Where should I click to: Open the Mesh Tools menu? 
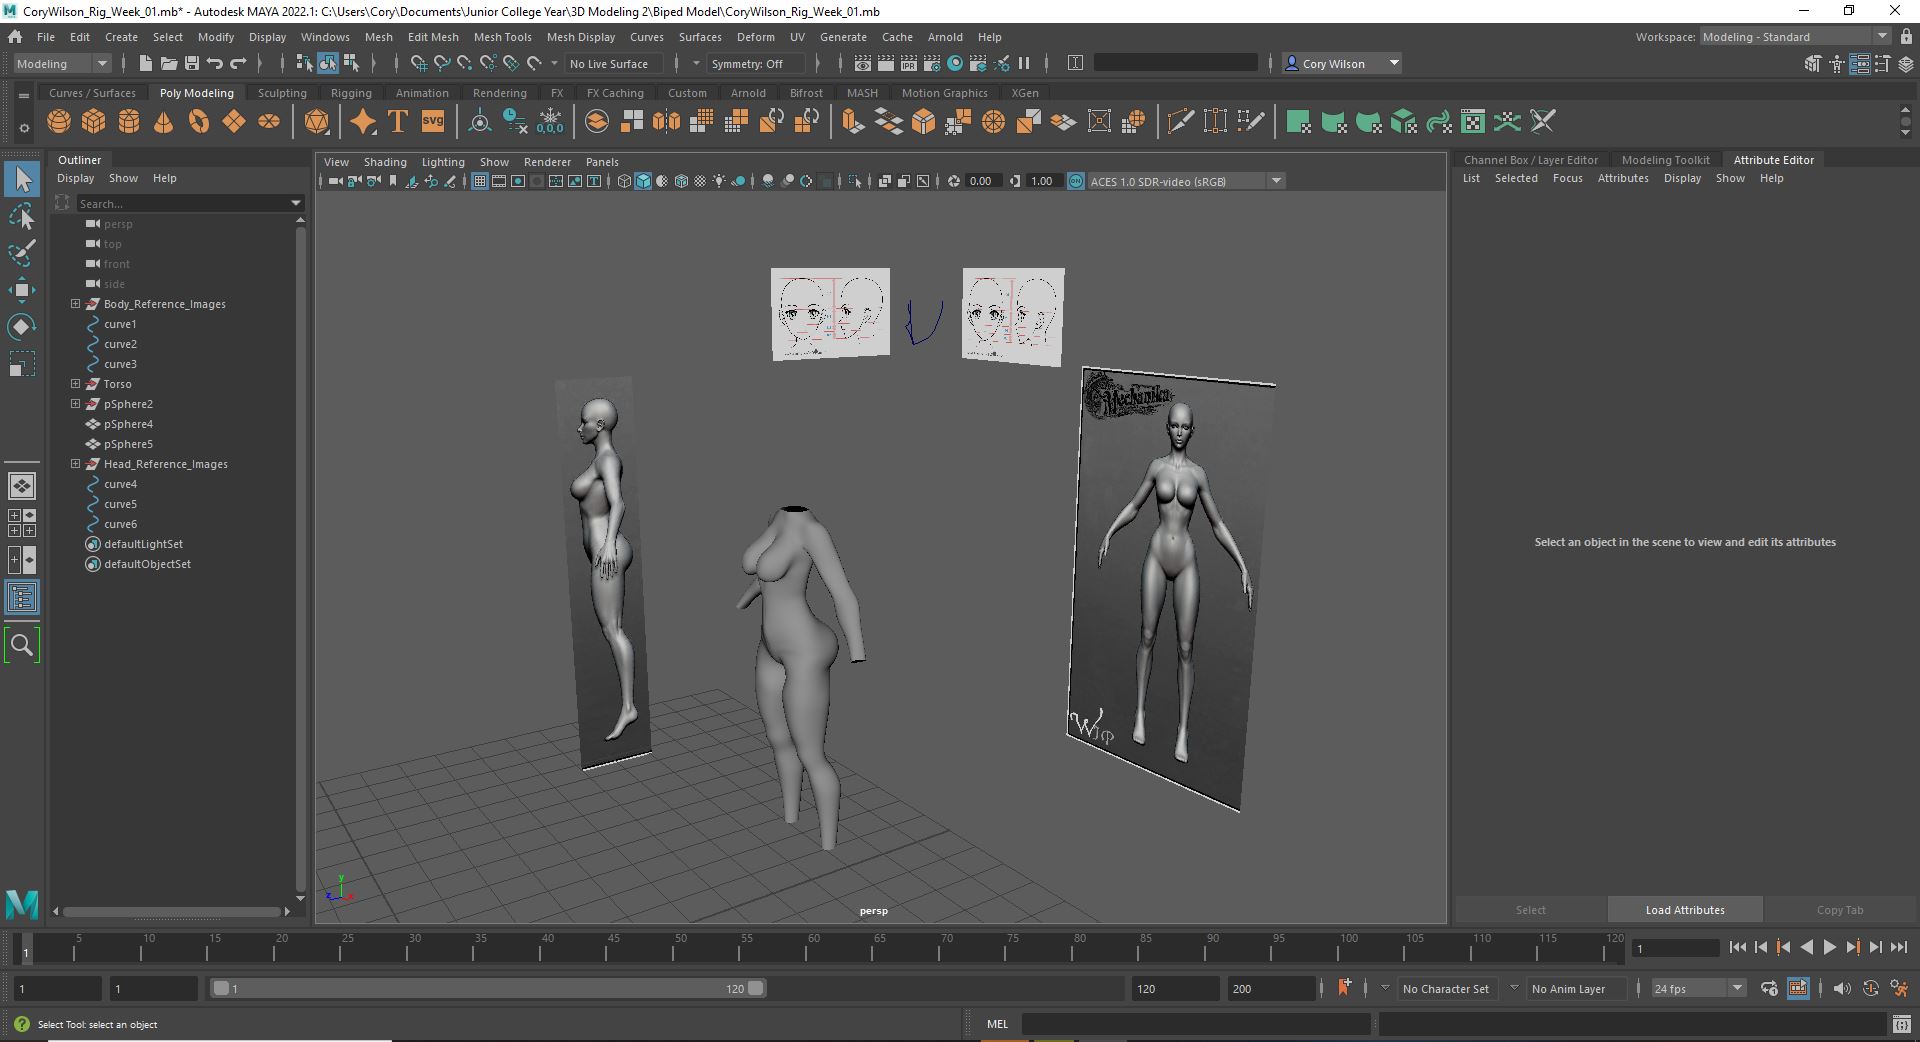pyautogui.click(x=502, y=37)
